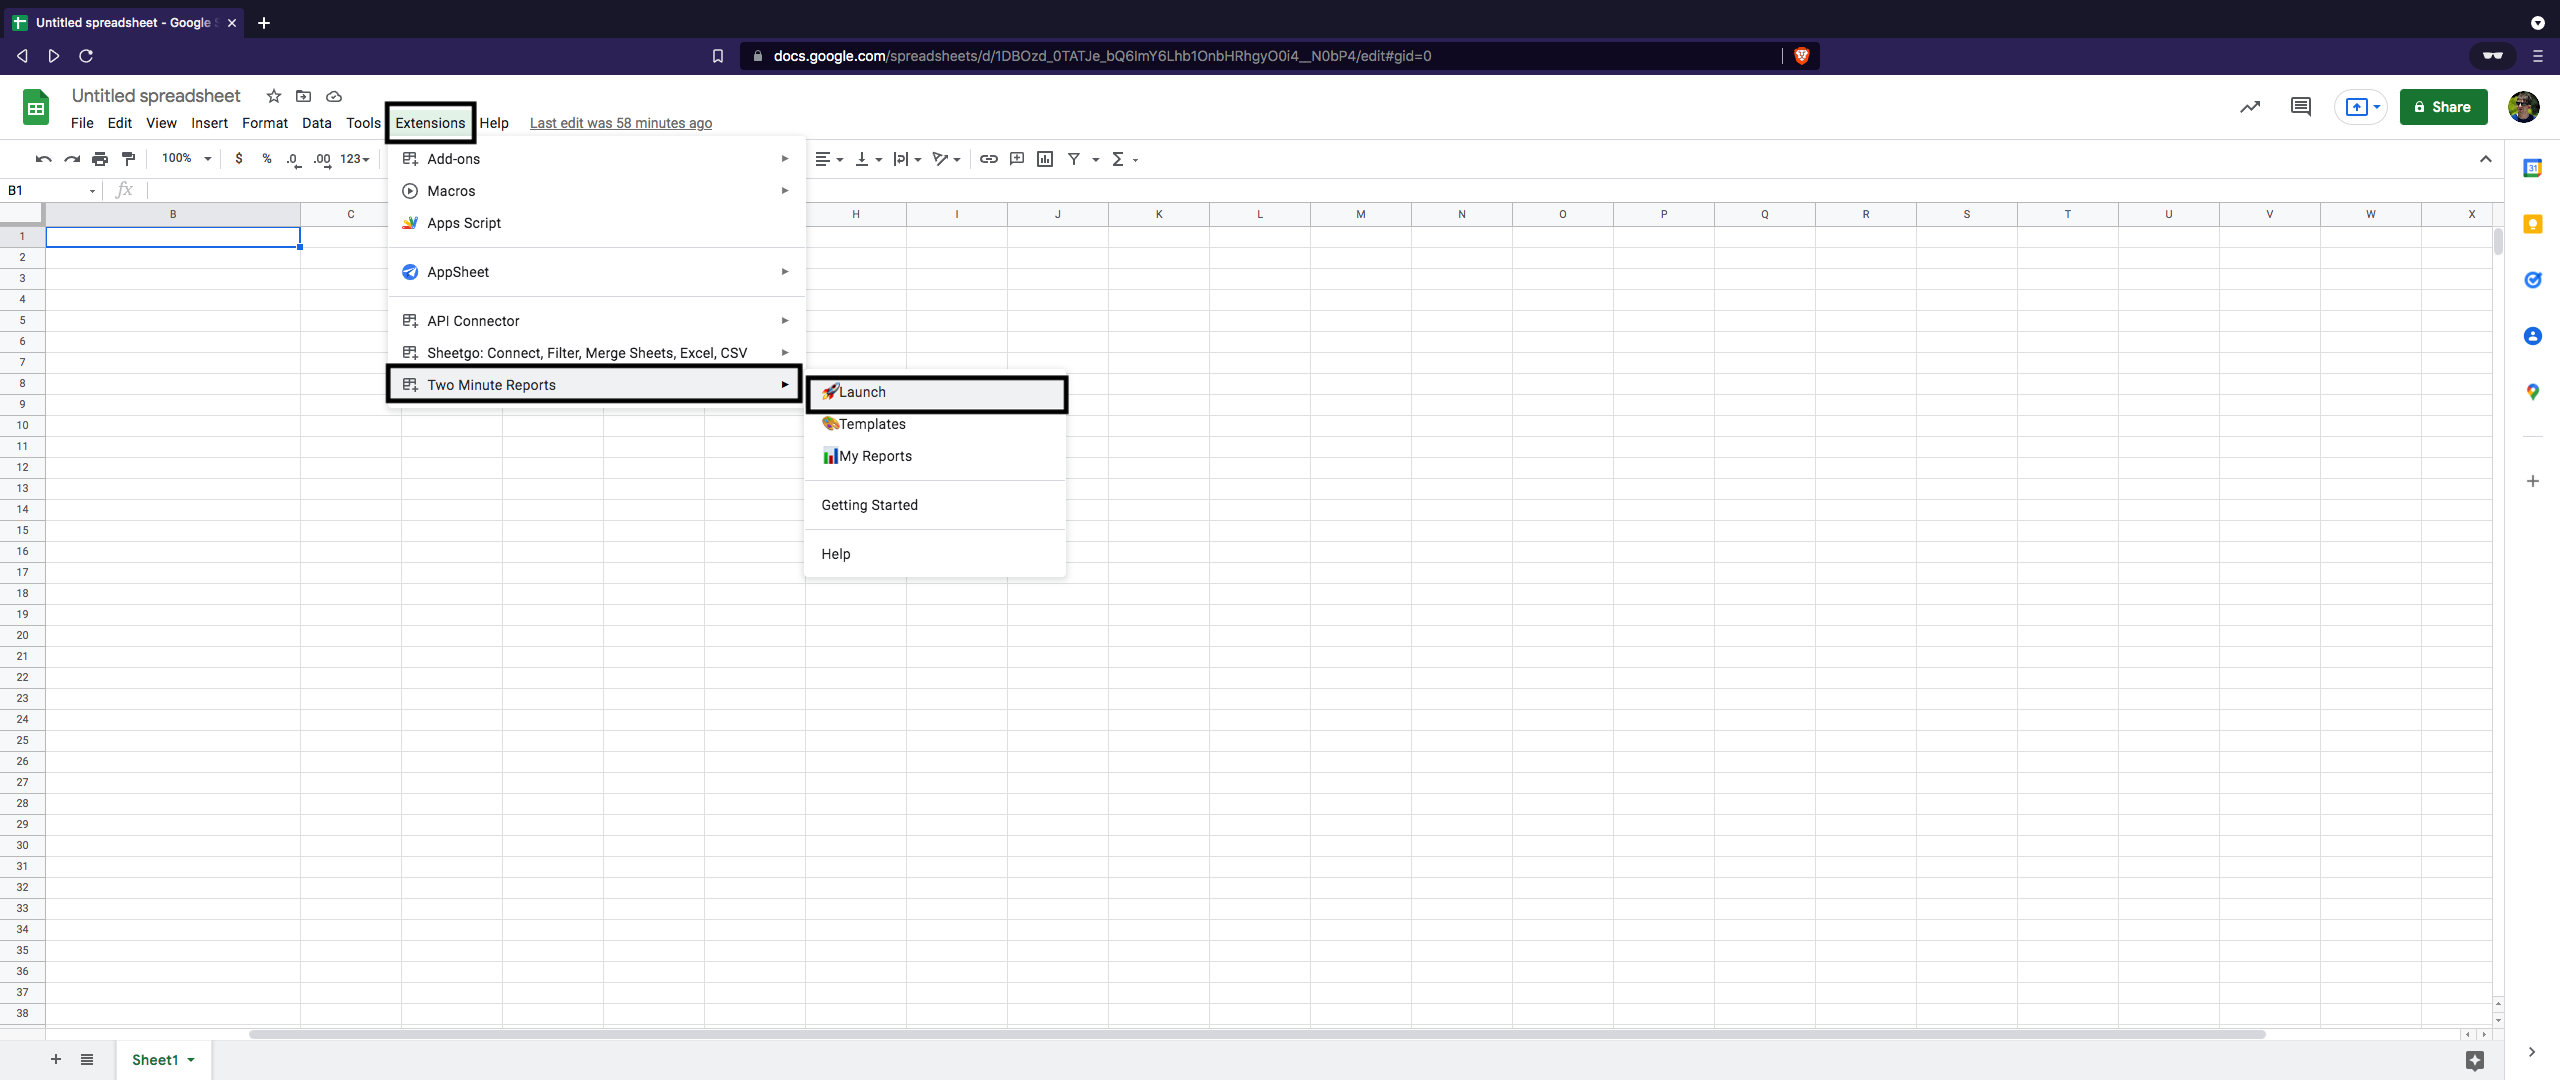Format cell as currency
The width and height of the screenshot is (2560, 1080).
point(239,159)
